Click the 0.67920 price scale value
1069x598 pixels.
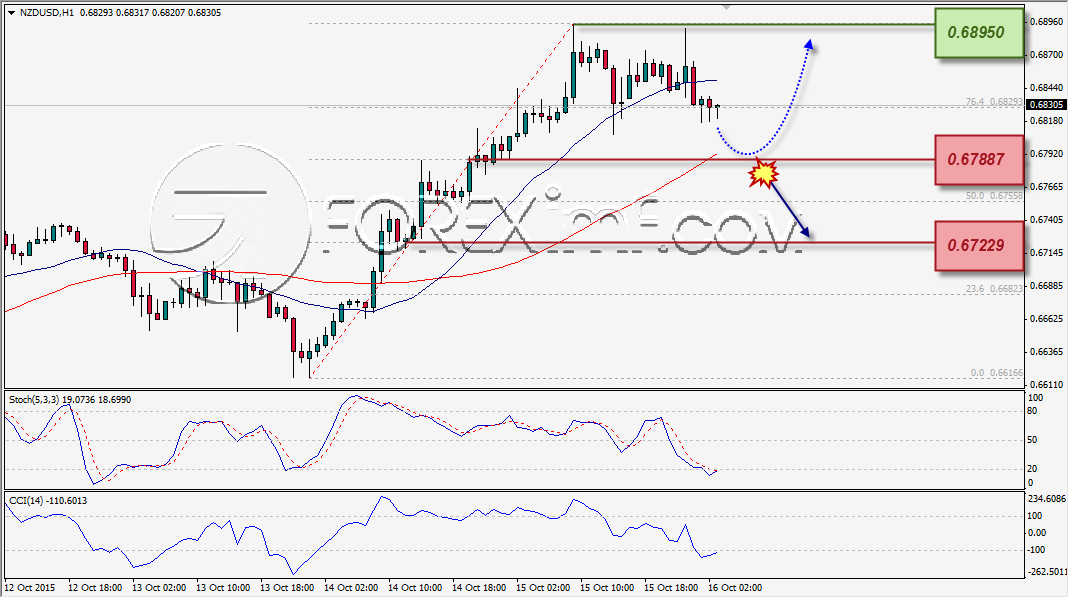[x=1045, y=154]
